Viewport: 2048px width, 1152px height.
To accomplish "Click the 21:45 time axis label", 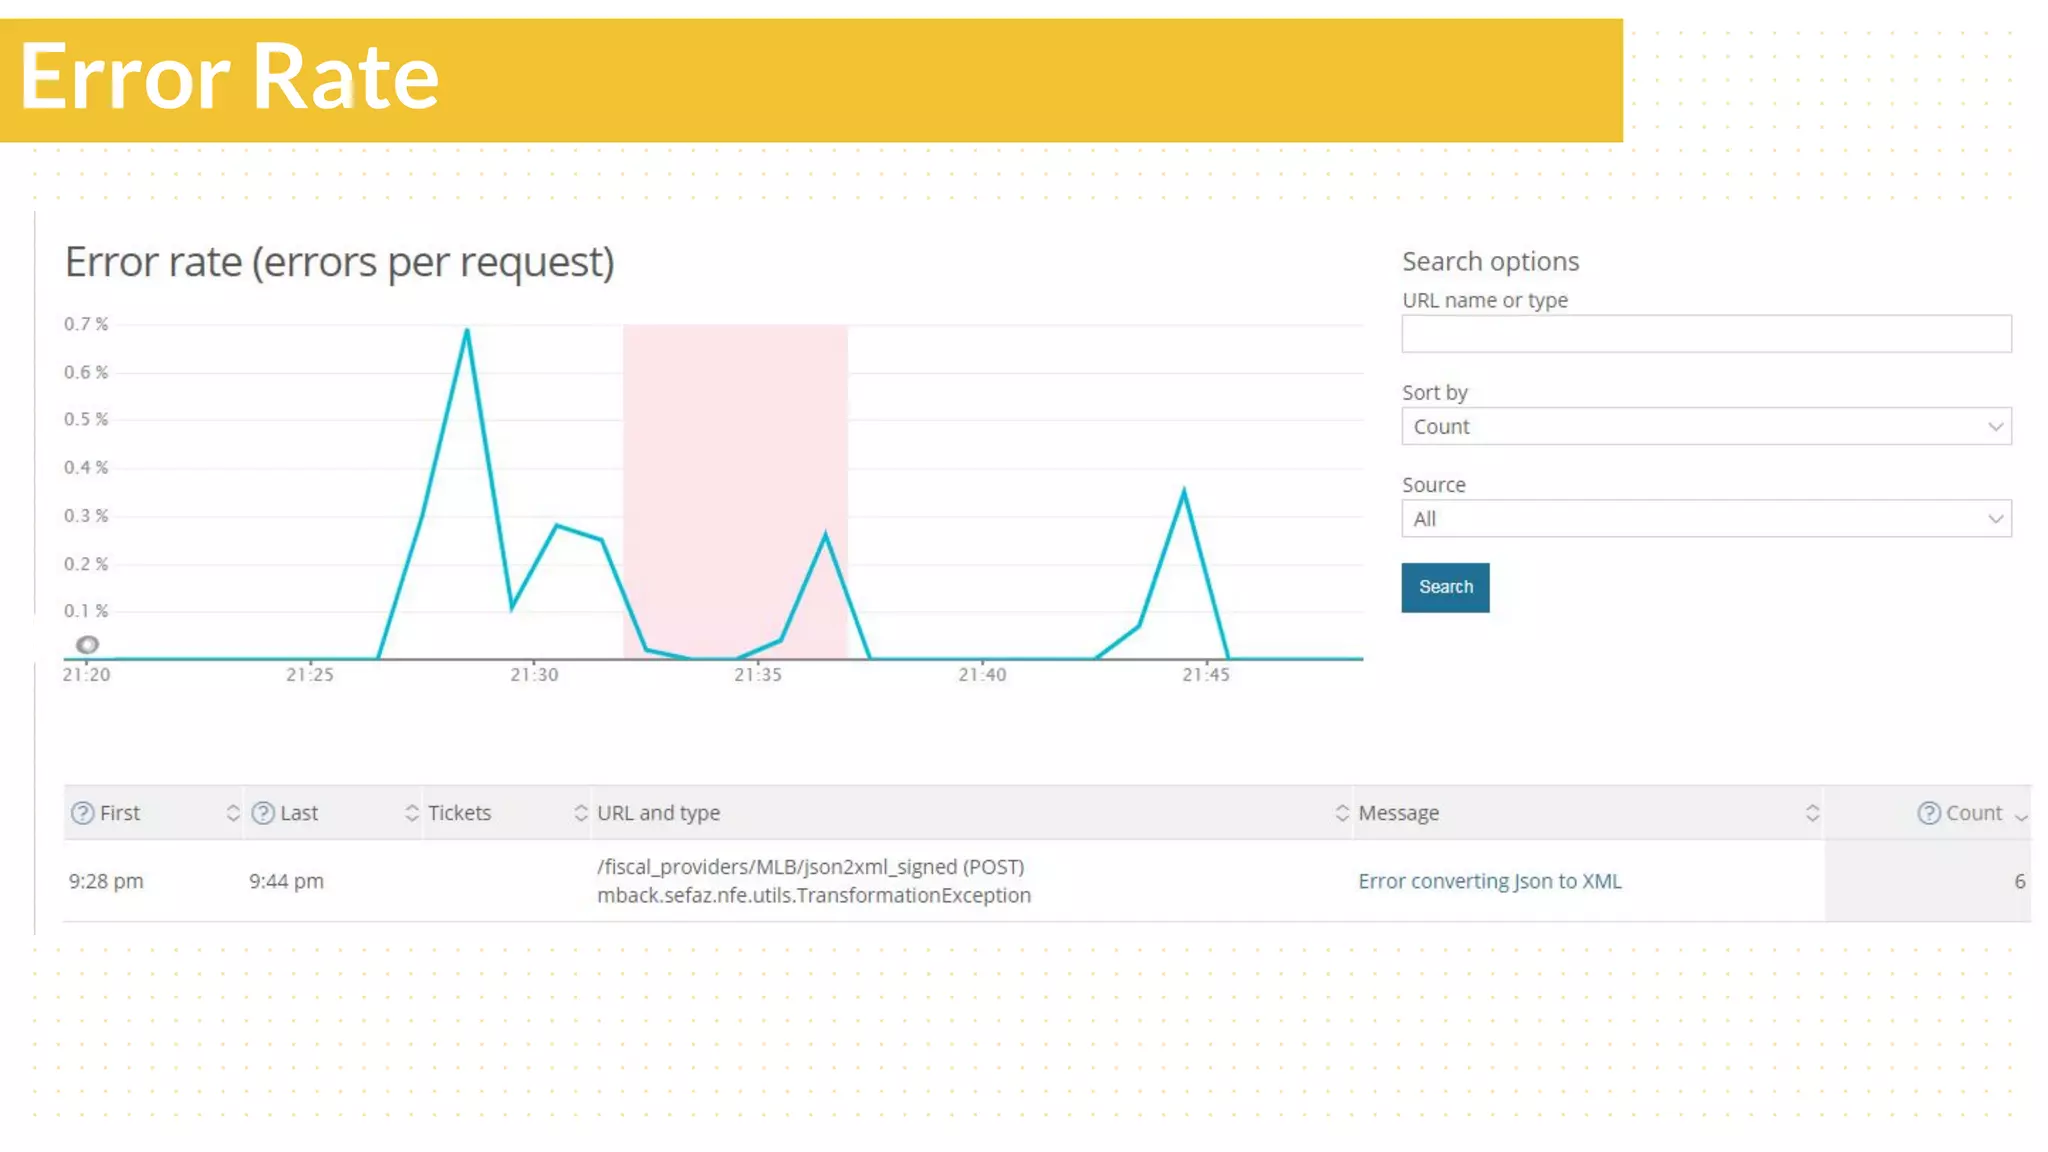I will [x=1206, y=675].
